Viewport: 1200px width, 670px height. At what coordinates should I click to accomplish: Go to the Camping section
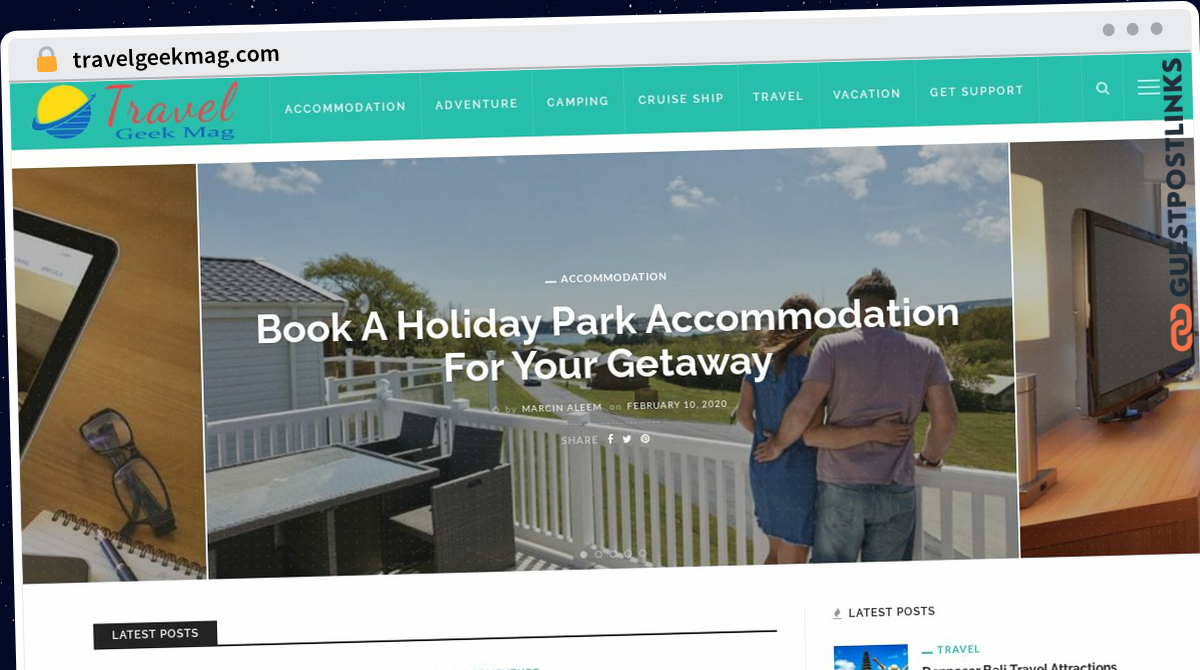click(578, 101)
